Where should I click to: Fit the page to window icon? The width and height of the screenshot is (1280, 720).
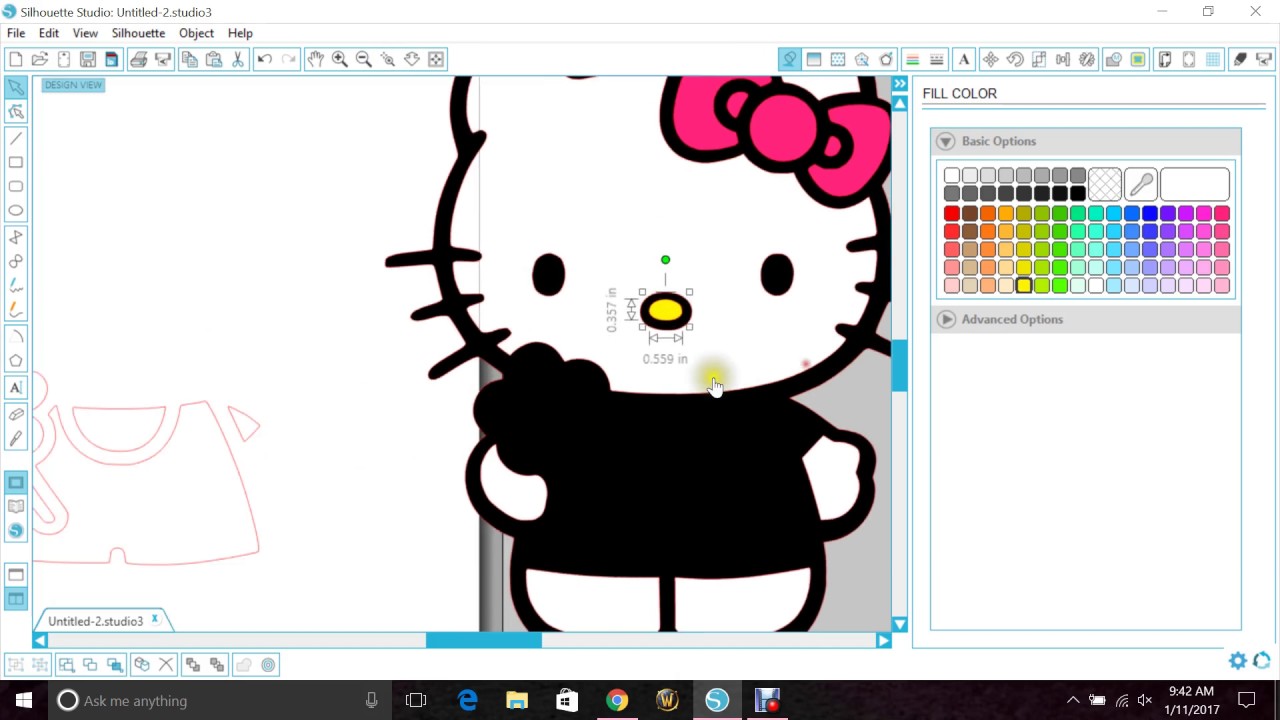[436, 60]
